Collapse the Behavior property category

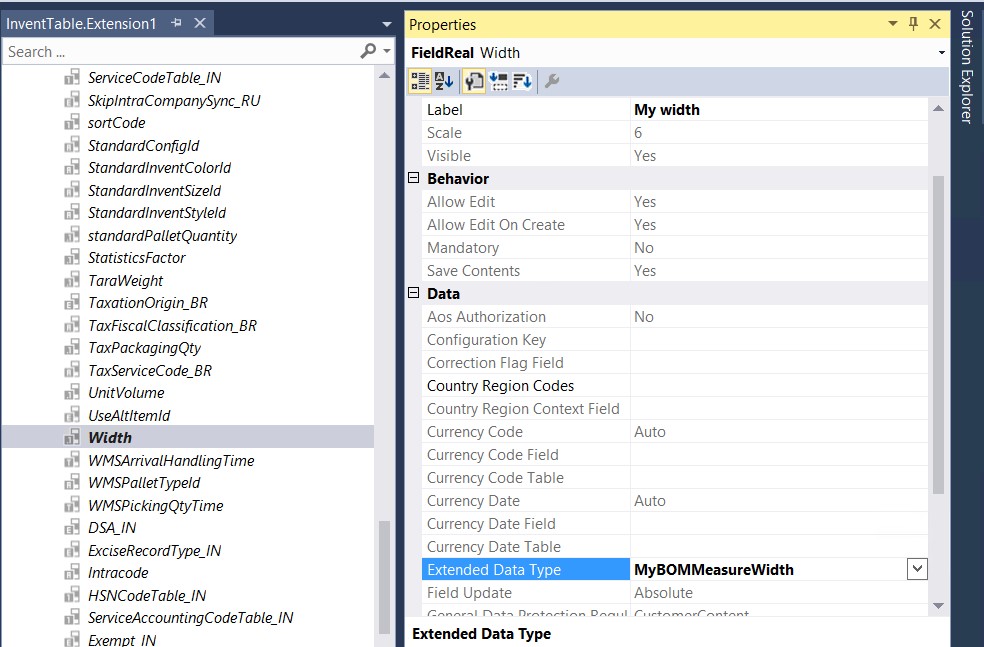[x=414, y=178]
